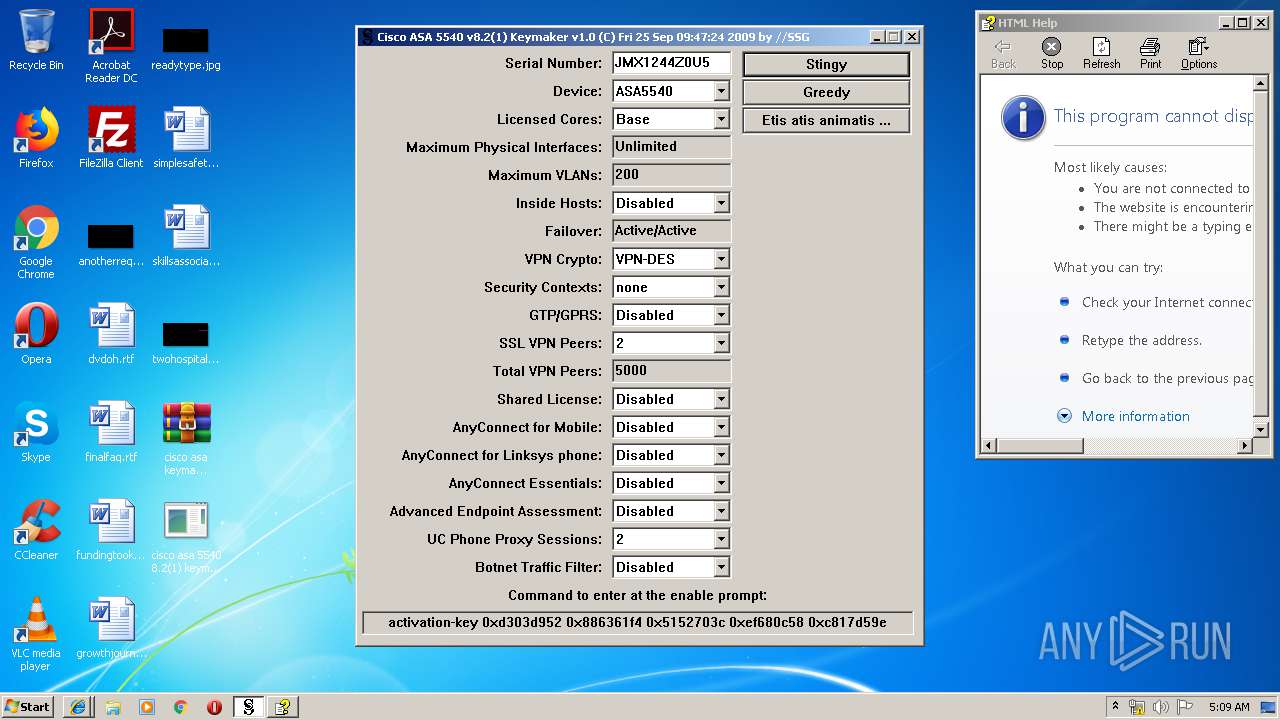Launch Opera browser from desktop
Image resolution: width=1280 pixels, height=720 pixels.
[36, 334]
